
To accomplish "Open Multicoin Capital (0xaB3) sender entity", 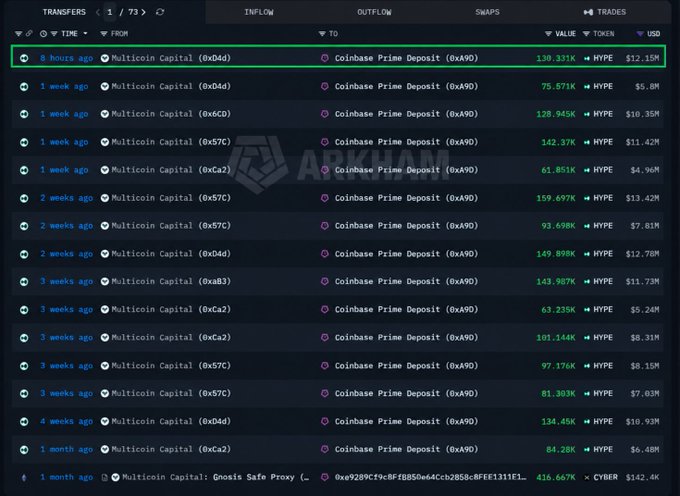I will 171,281.
